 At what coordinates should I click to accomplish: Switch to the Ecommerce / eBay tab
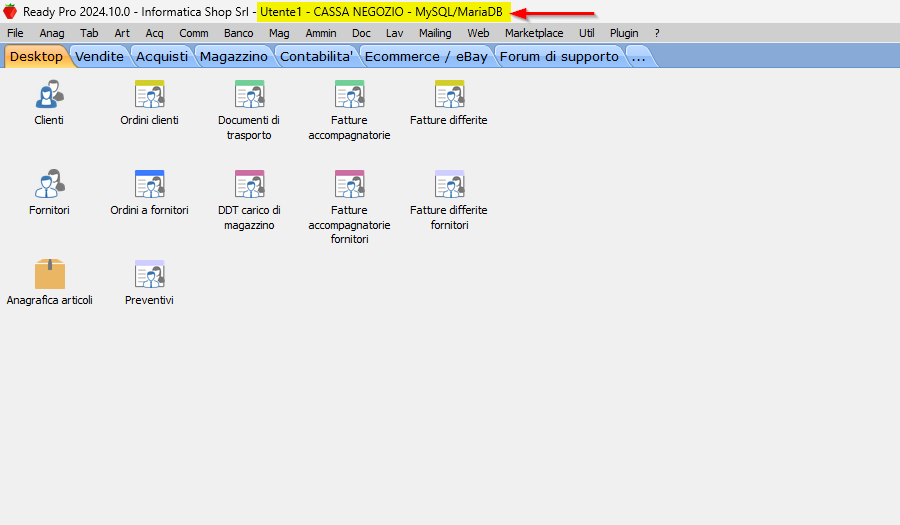(426, 56)
